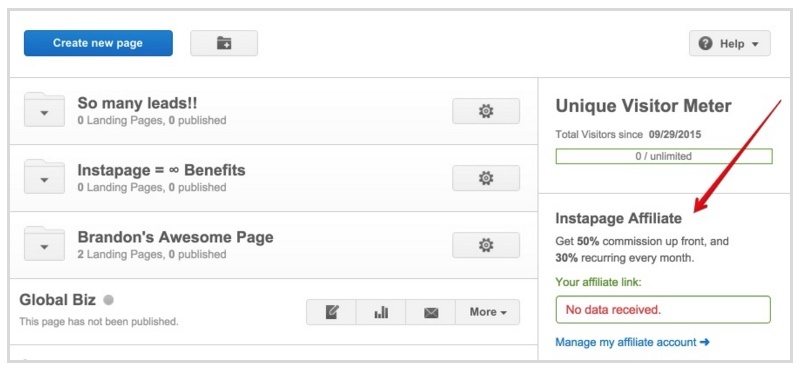Open settings gear for So many leads!!

coord(486,111)
